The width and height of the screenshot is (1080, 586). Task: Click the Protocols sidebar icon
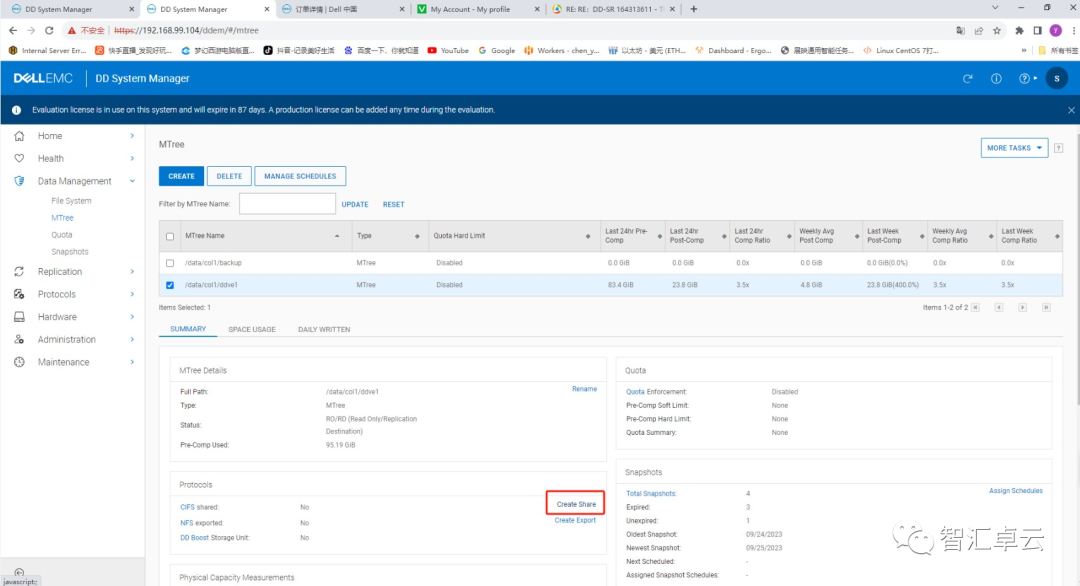(19, 294)
